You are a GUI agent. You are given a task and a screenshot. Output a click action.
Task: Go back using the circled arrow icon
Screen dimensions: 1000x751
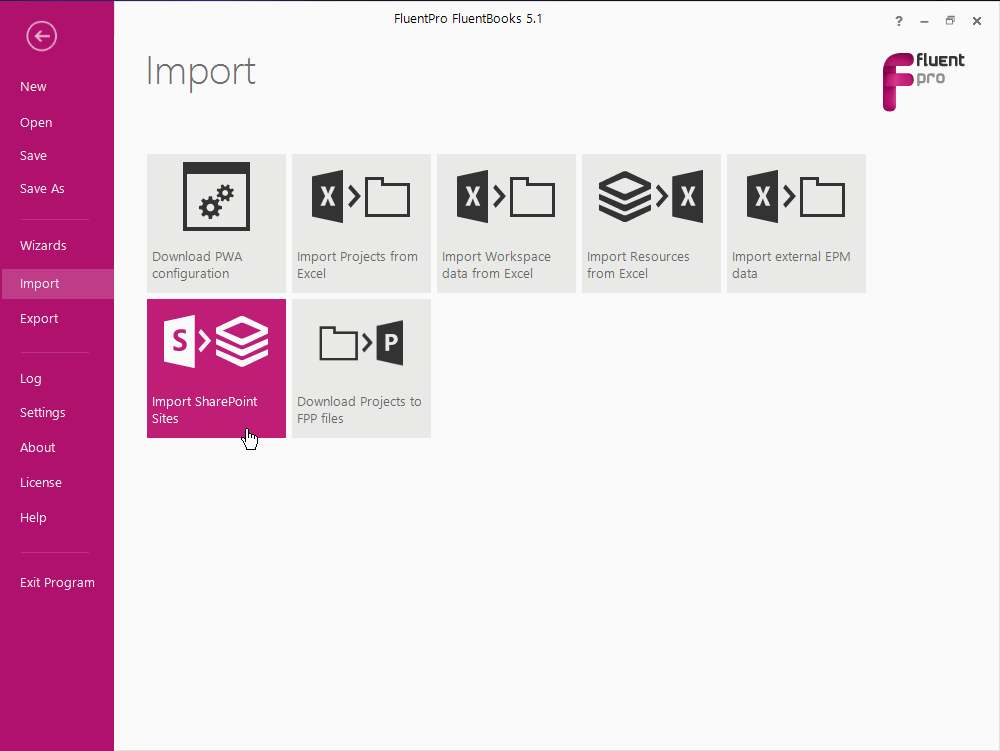(41, 36)
